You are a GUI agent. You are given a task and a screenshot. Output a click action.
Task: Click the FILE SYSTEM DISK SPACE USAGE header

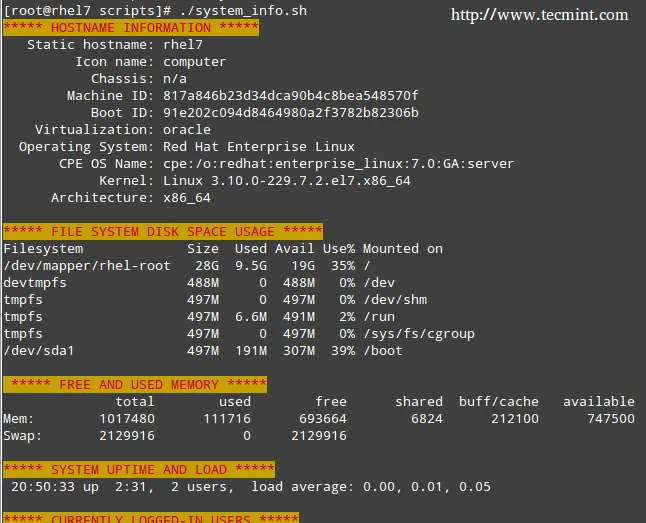pos(162,232)
